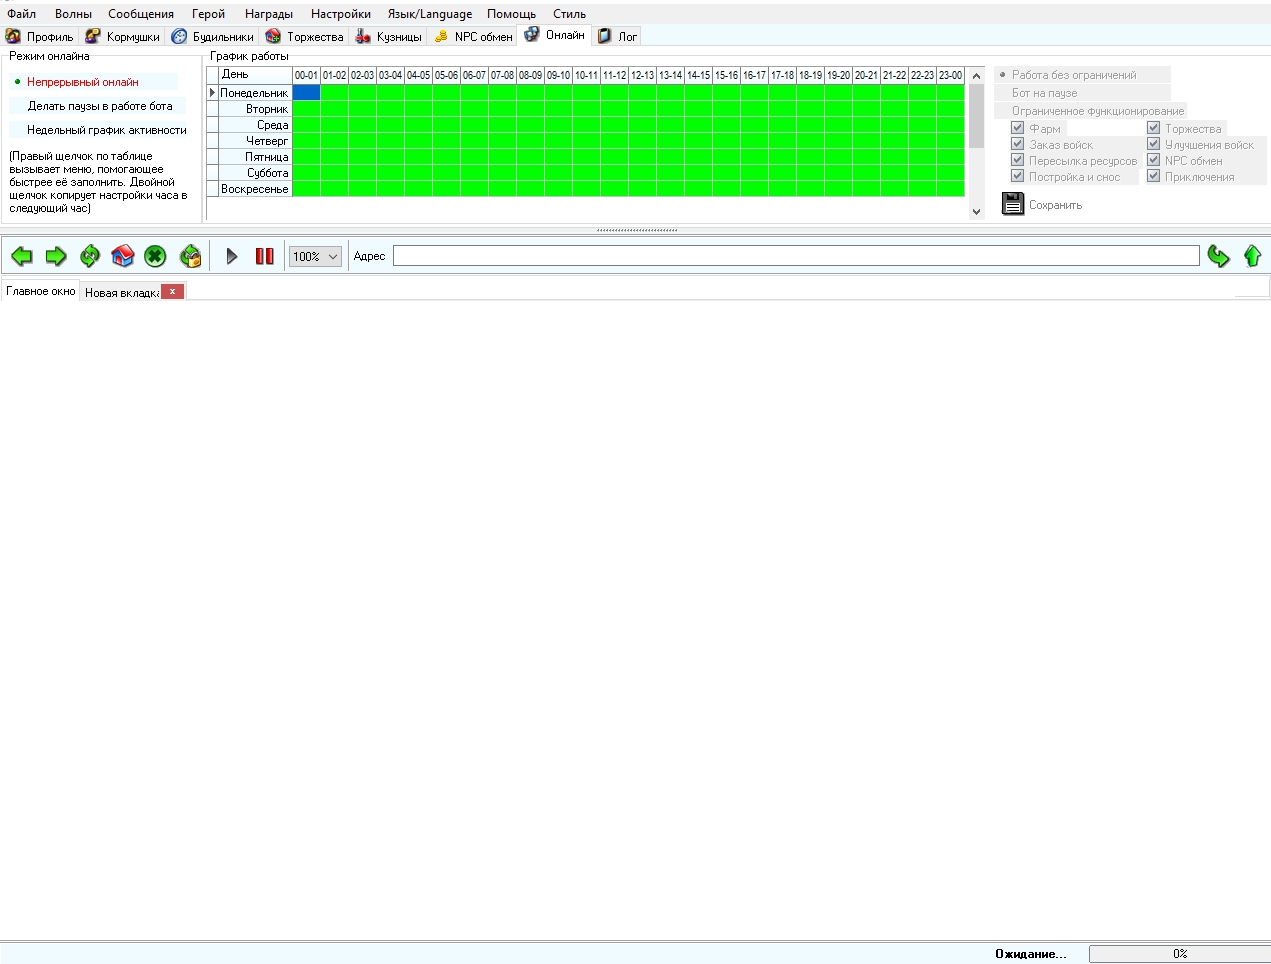Open the Помощь menu
Image resolution: width=1271 pixels, height=964 pixels.
pos(511,14)
